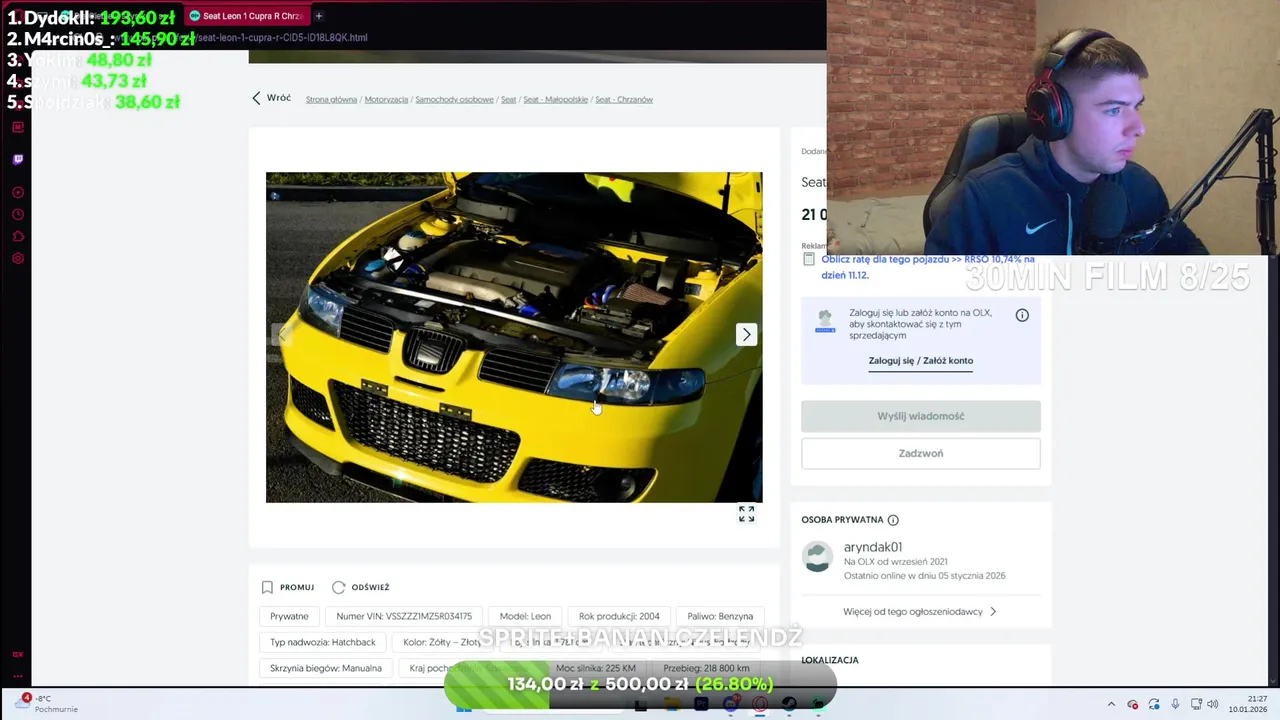Click the PROMUJ bookmark button
Screen dimensions: 1280x720
288,587
